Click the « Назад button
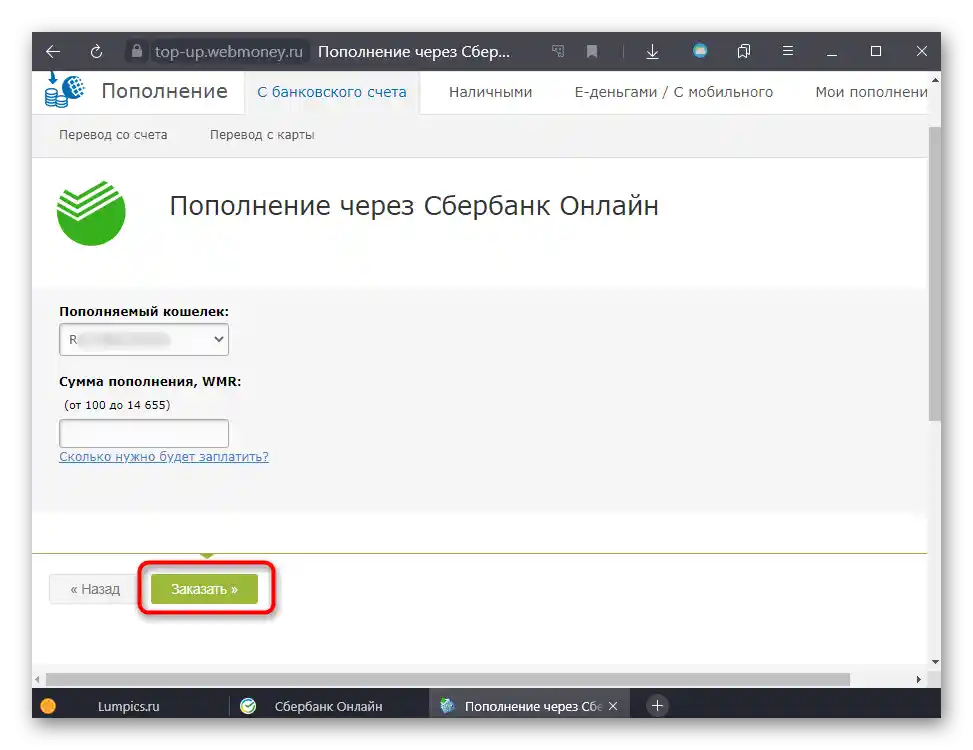The image size is (973, 750). pos(95,589)
